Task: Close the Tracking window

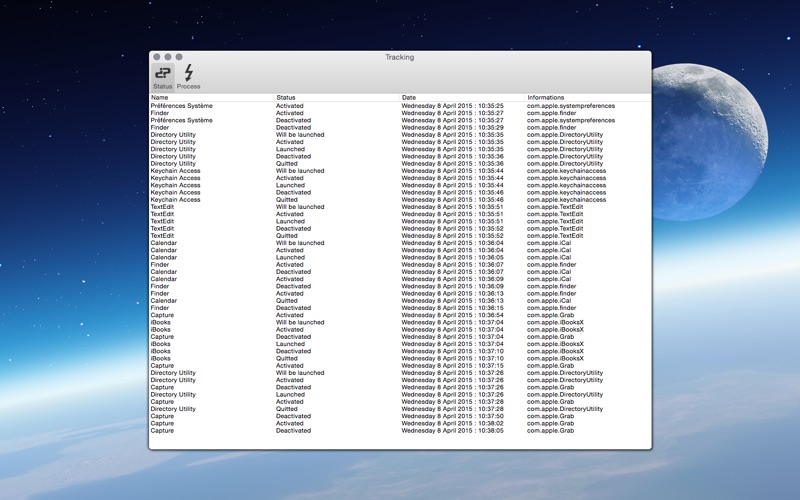Action: click(x=157, y=57)
